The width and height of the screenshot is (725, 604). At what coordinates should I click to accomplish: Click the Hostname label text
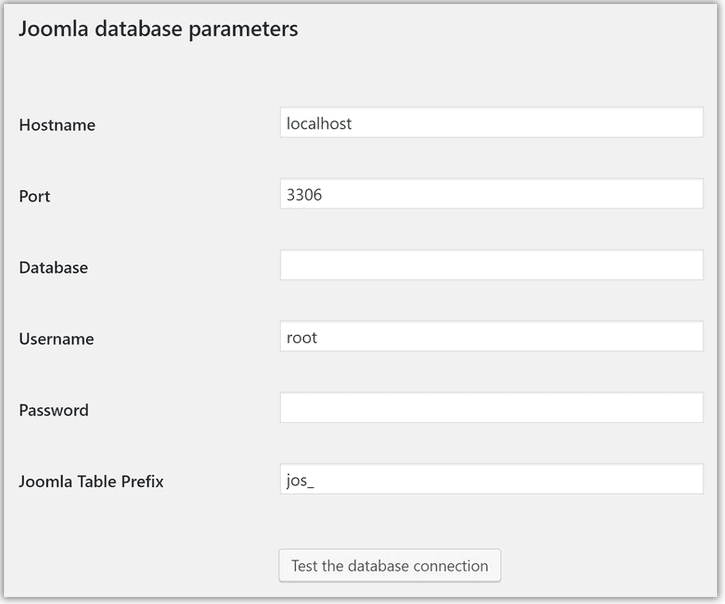57,125
